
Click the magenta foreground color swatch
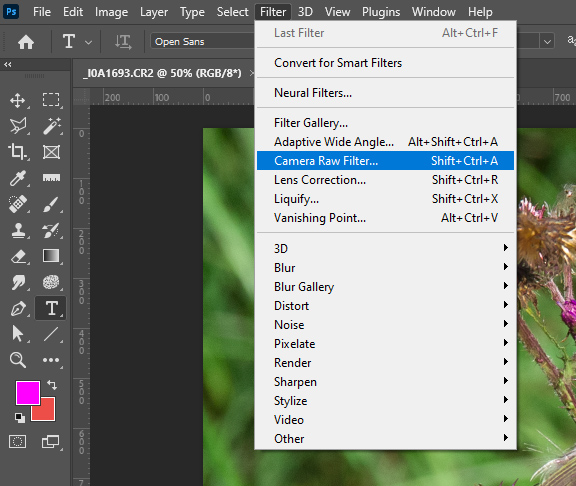pos(28,393)
